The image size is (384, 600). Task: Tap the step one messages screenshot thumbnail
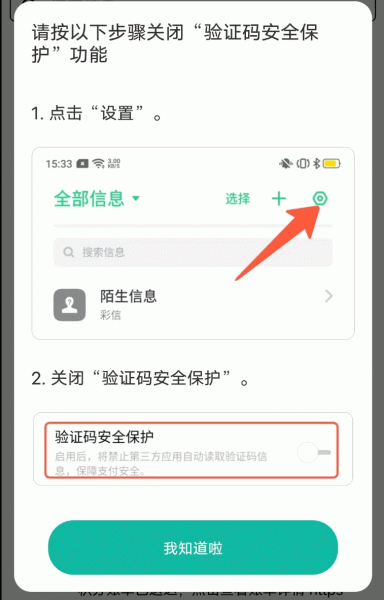tap(193, 243)
